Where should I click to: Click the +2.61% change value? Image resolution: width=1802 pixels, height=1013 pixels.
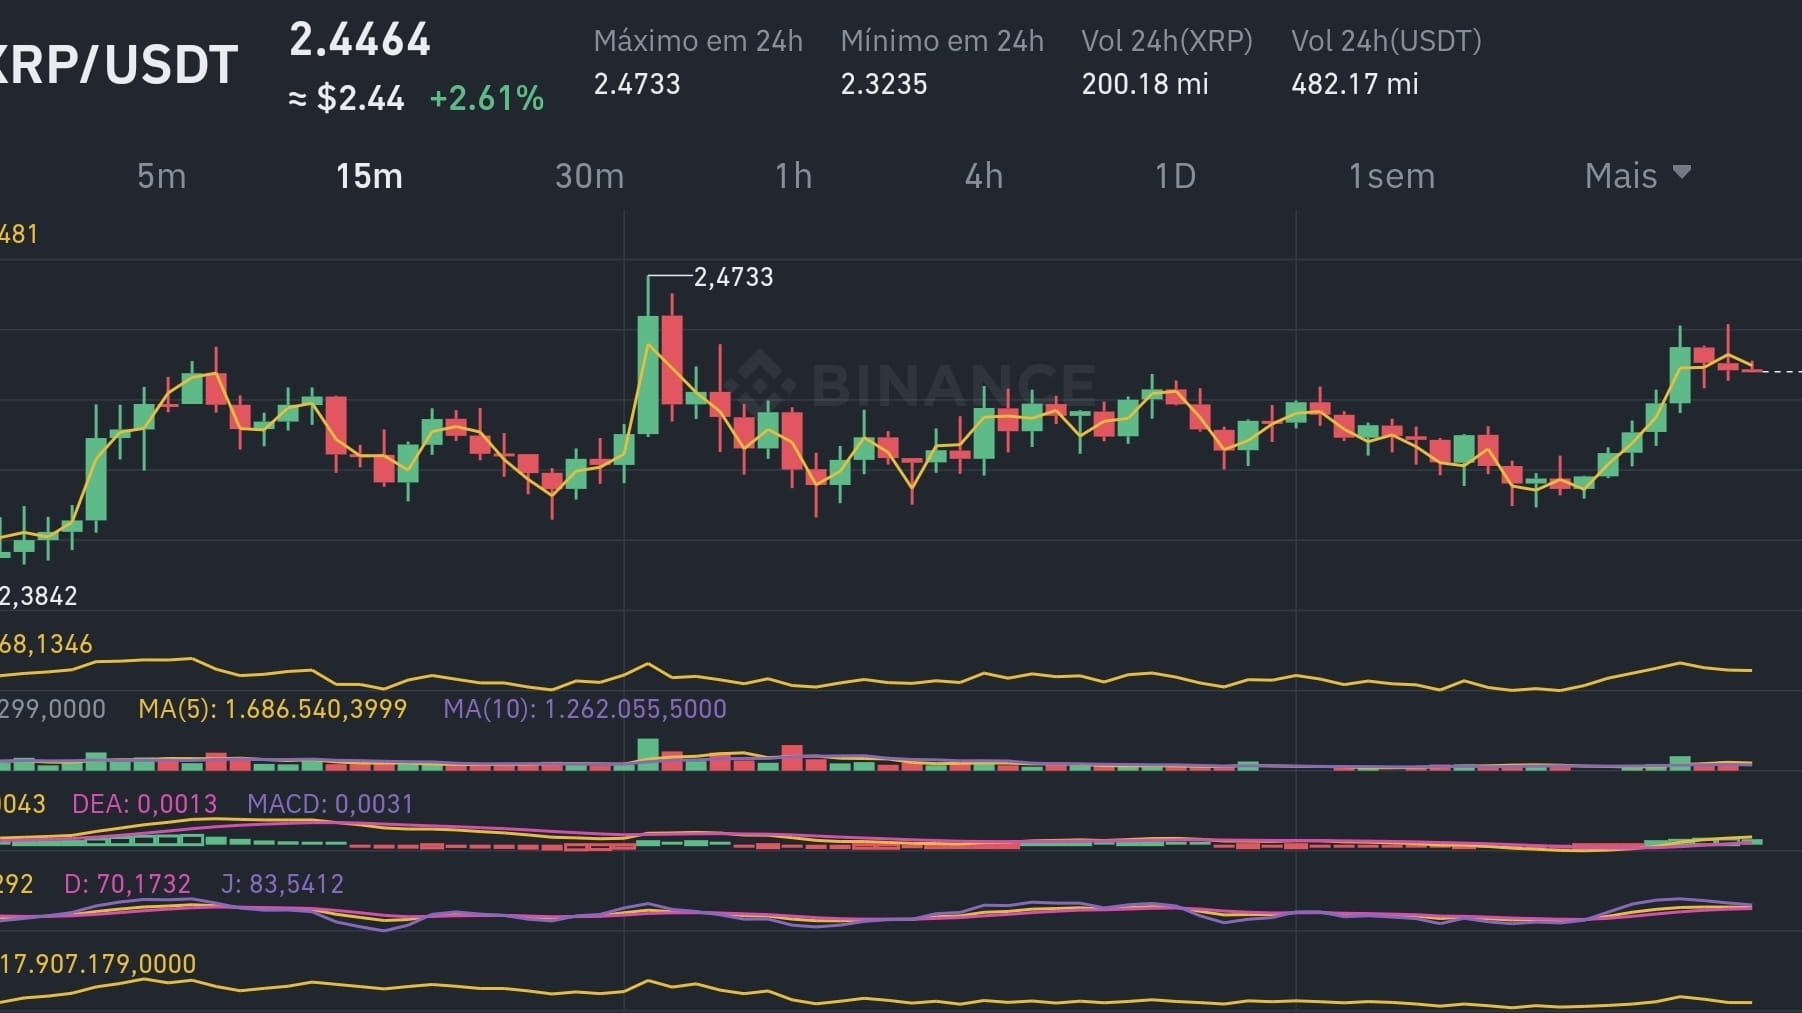pyautogui.click(x=487, y=98)
